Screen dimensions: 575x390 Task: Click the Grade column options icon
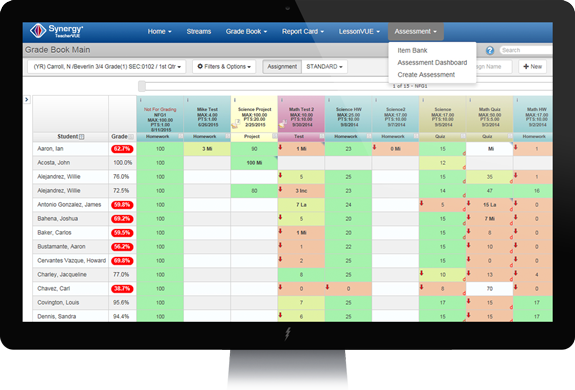click(x=131, y=137)
